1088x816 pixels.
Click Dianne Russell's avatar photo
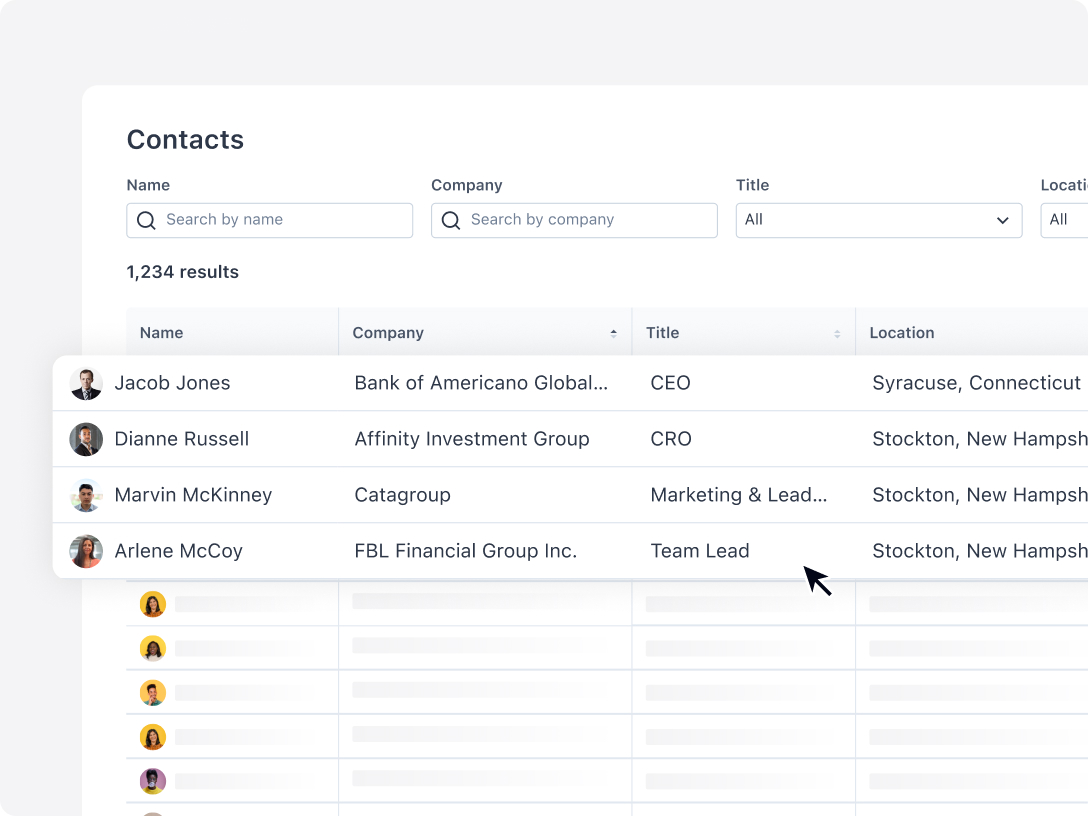tap(85, 439)
